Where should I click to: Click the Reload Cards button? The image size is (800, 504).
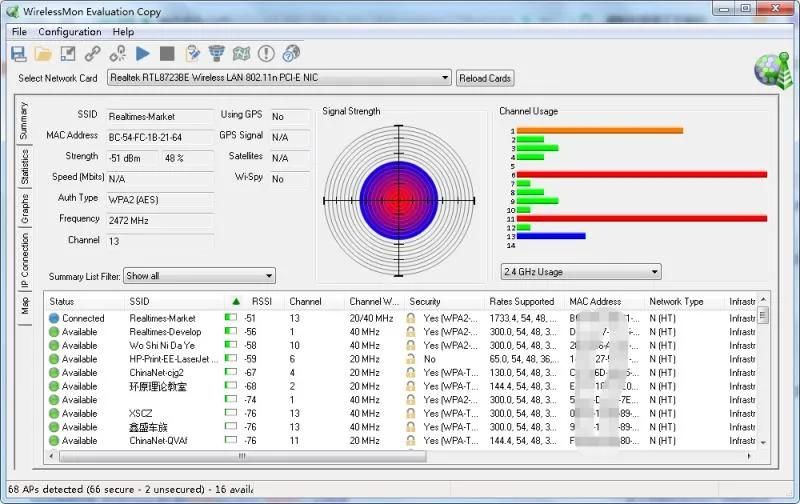click(485, 78)
